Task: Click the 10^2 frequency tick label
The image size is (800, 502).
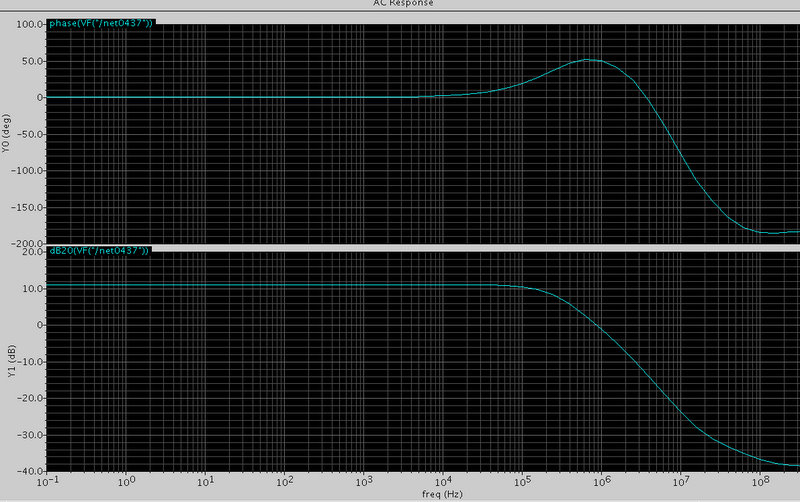Action: coord(285,481)
